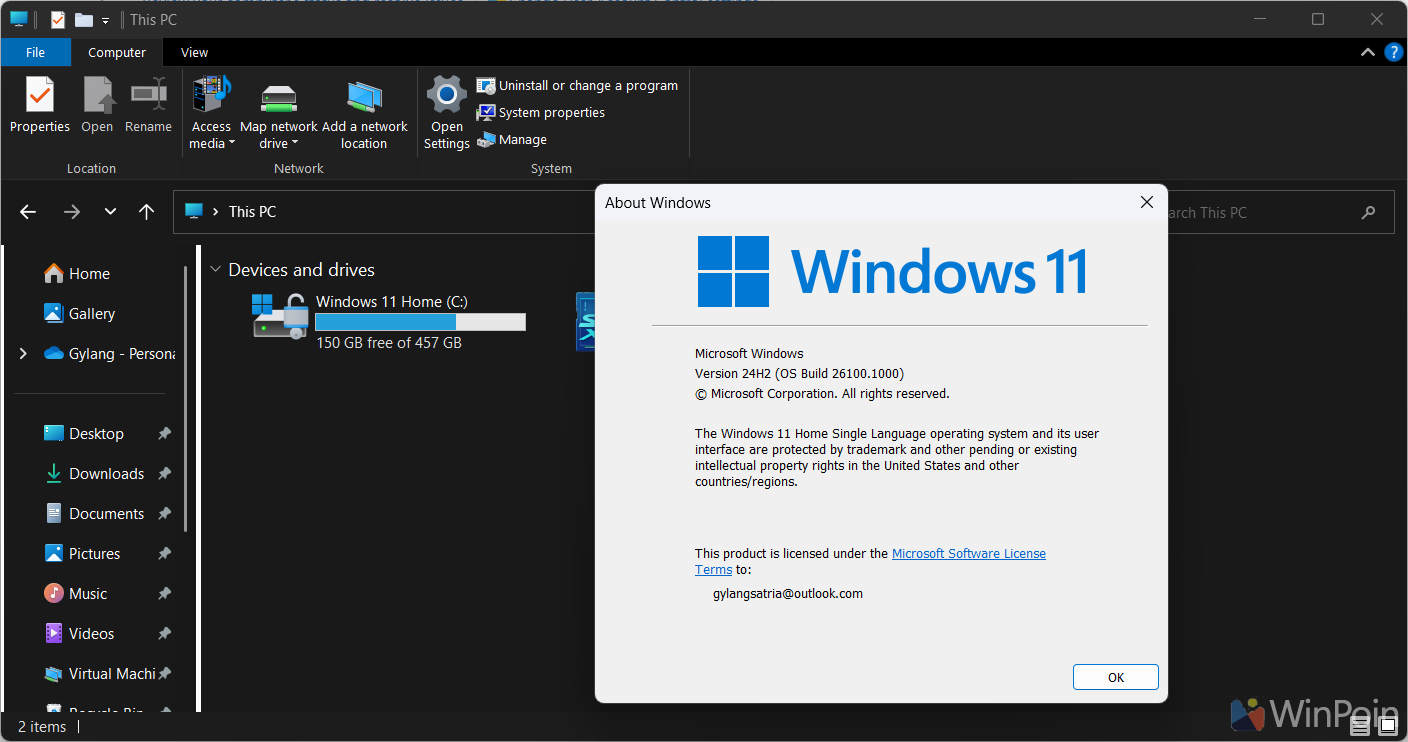Unpin Desktop using its pin icon
This screenshot has width=1408, height=742.
pos(164,433)
